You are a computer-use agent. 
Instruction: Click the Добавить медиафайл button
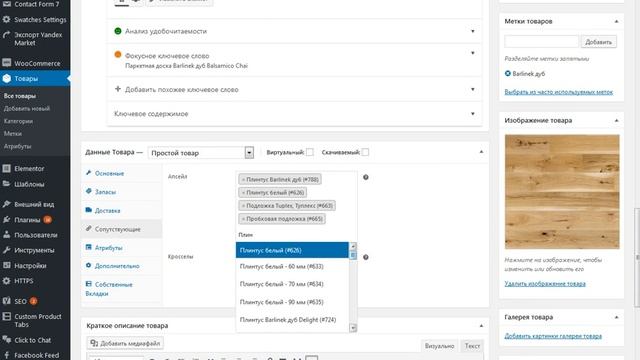pyautogui.click(x=125, y=343)
